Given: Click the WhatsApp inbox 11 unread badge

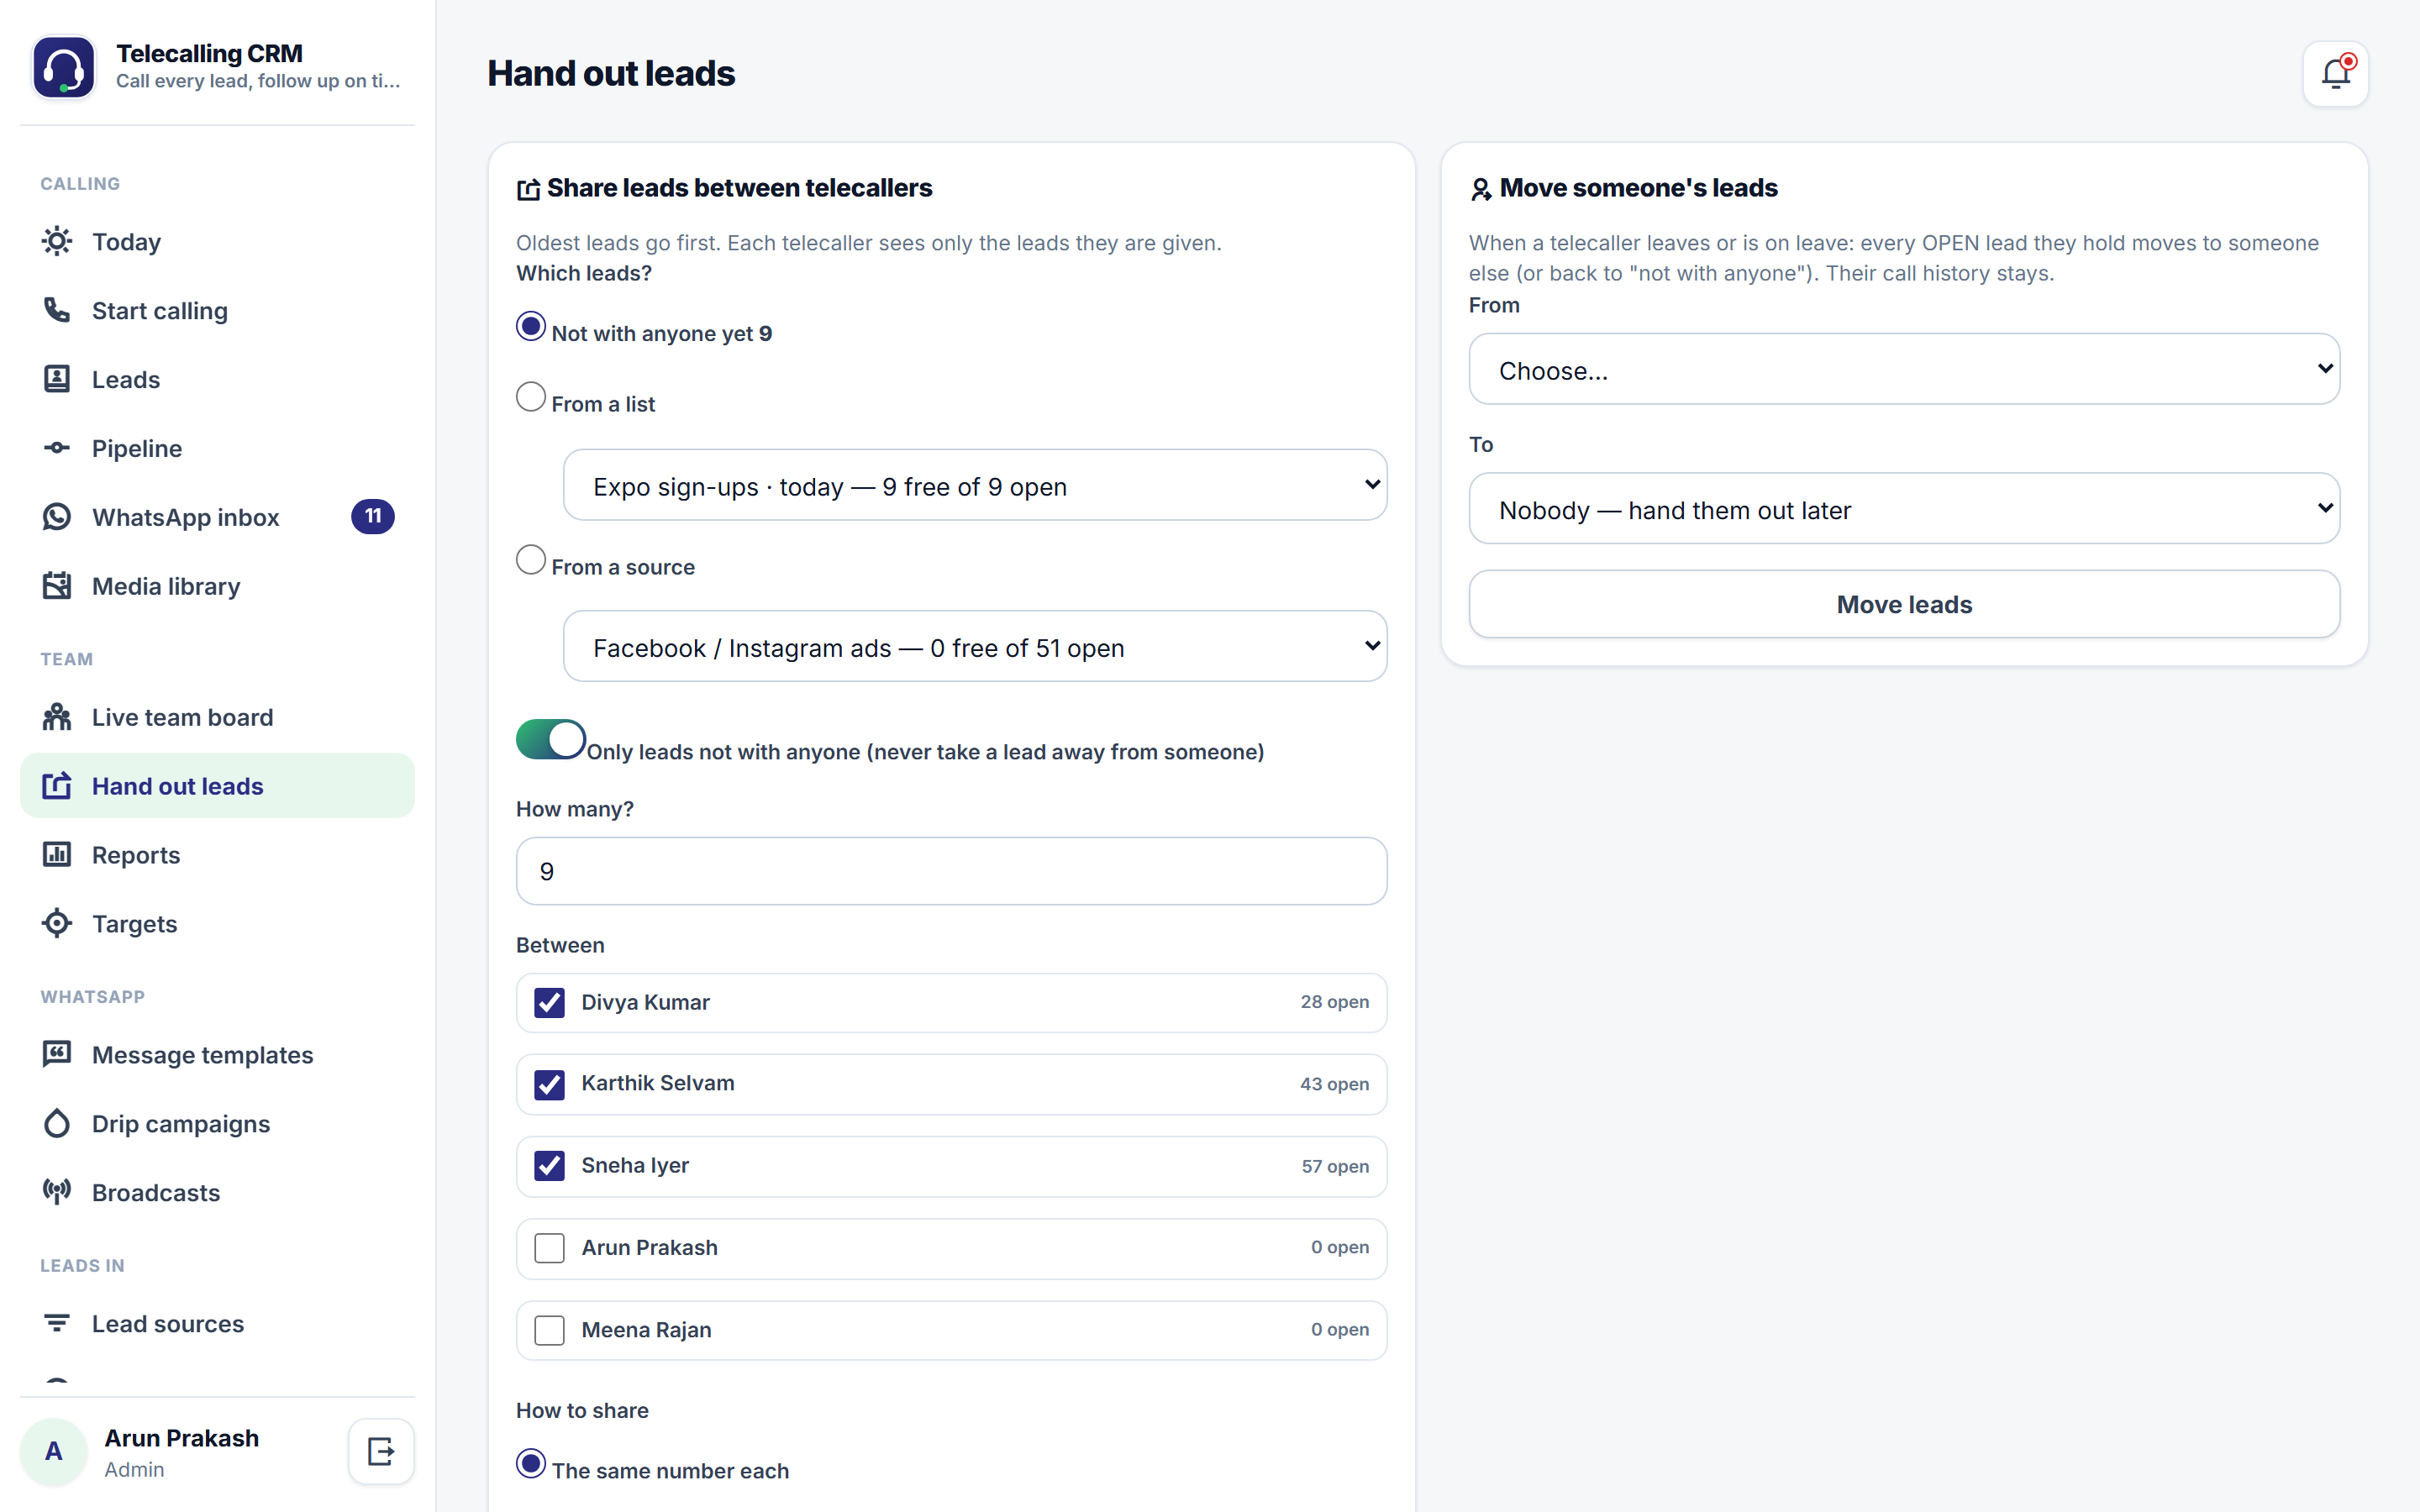Looking at the screenshot, I should [x=373, y=516].
